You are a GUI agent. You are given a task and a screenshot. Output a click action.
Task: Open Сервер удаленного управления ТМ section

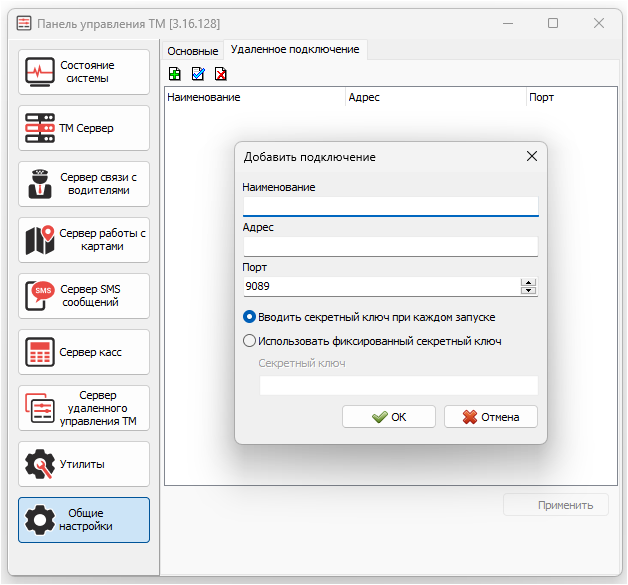(84, 408)
